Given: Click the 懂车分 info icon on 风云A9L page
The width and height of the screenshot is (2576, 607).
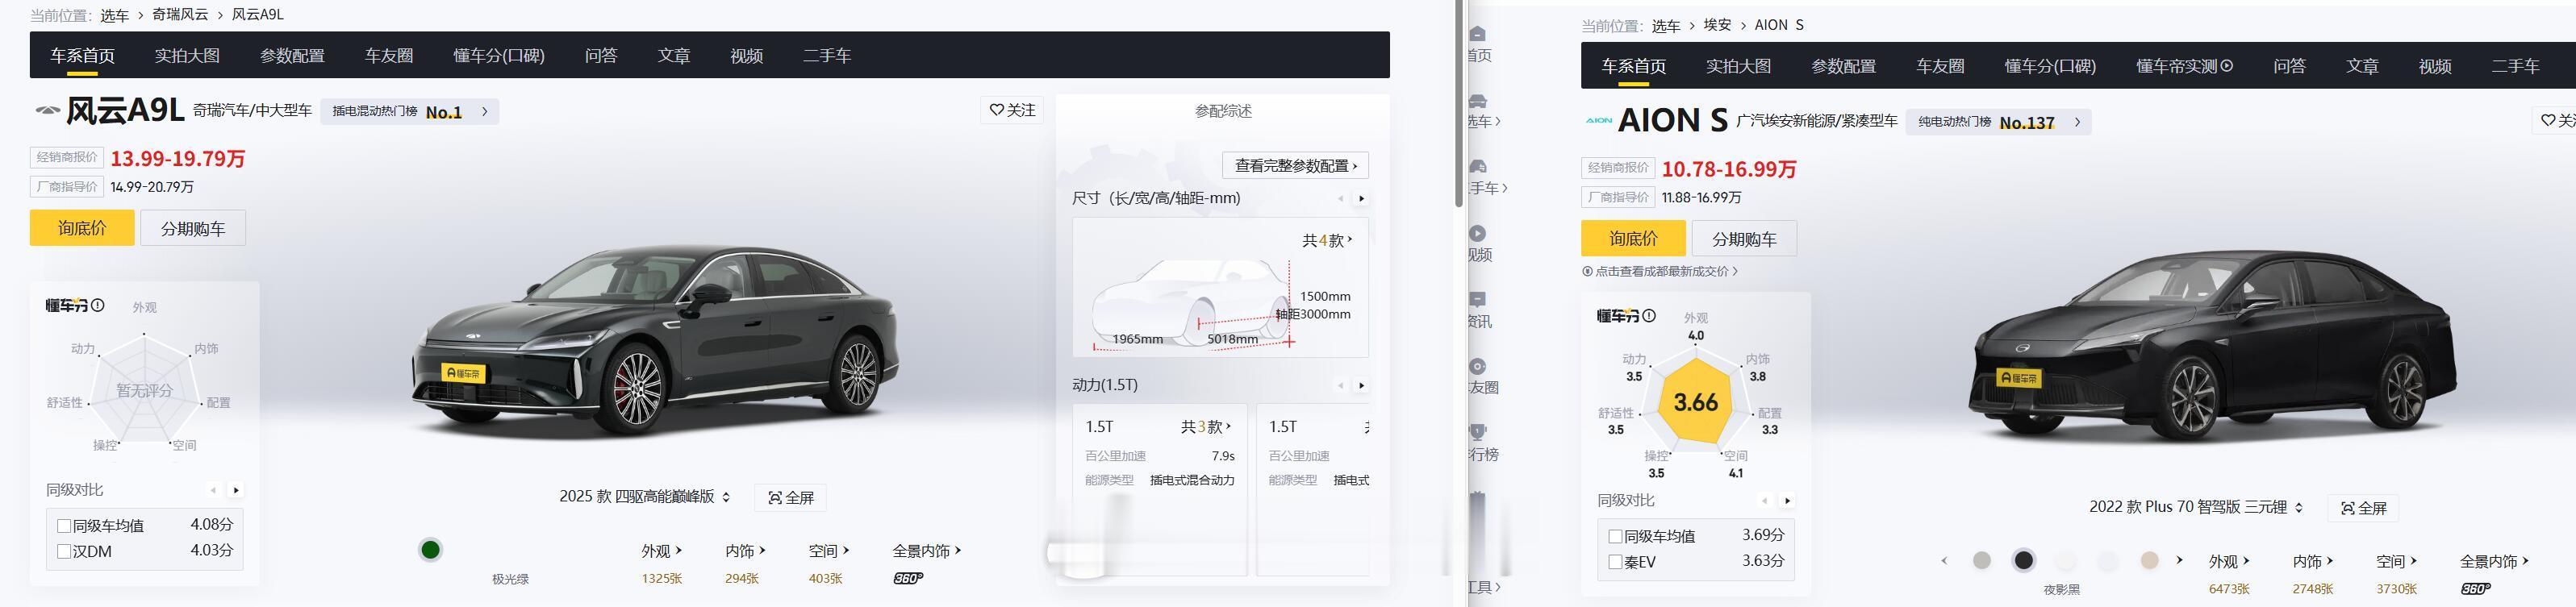Looking at the screenshot, I should click(x=98, y=305).
